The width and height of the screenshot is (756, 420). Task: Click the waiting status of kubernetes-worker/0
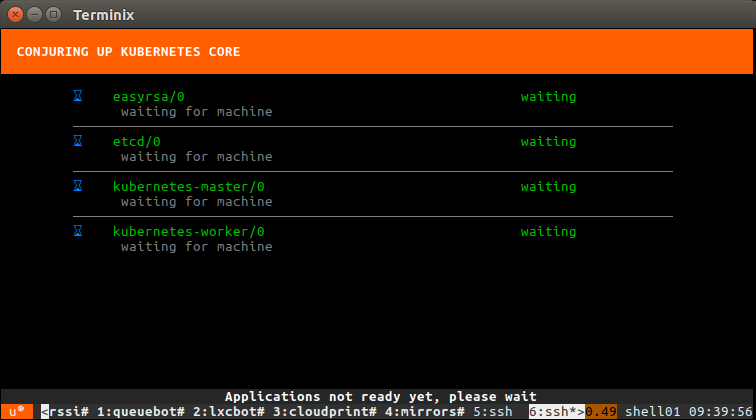548,232
